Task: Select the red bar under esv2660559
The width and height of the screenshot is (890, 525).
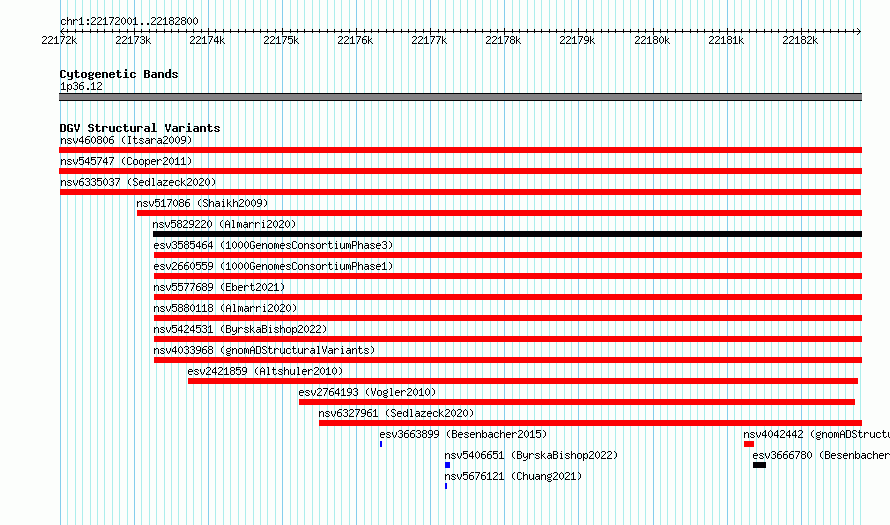Action: (x=508, y=276)
